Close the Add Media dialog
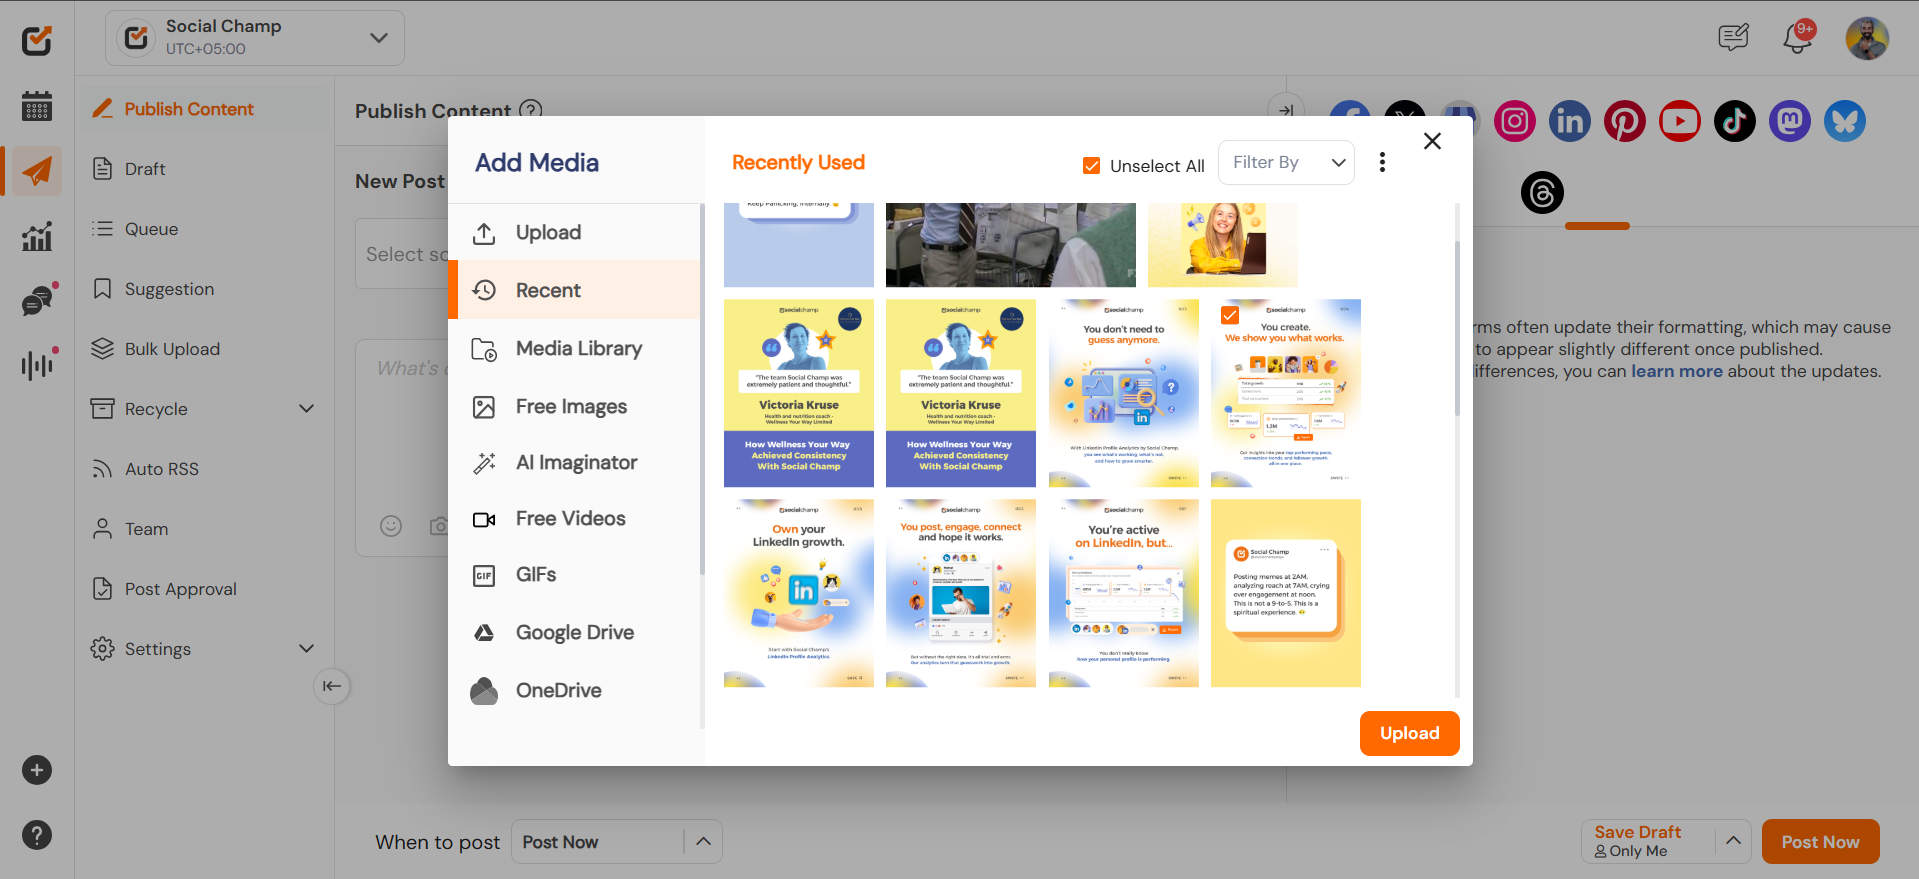 point(1432,141)
